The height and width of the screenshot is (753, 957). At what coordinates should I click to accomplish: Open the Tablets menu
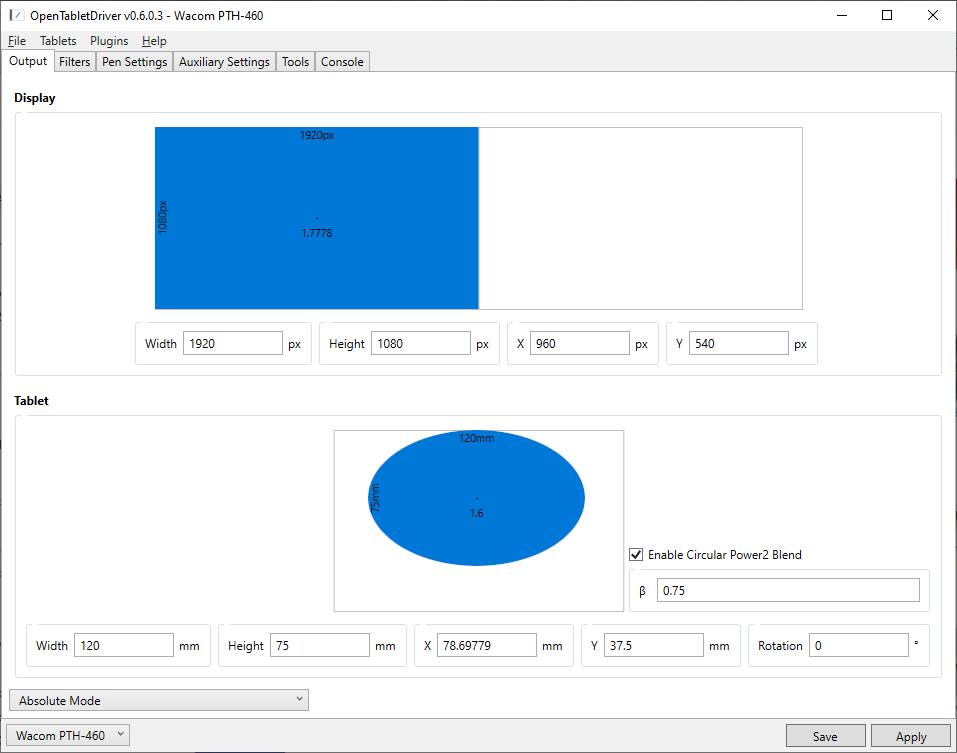point(58,41)
